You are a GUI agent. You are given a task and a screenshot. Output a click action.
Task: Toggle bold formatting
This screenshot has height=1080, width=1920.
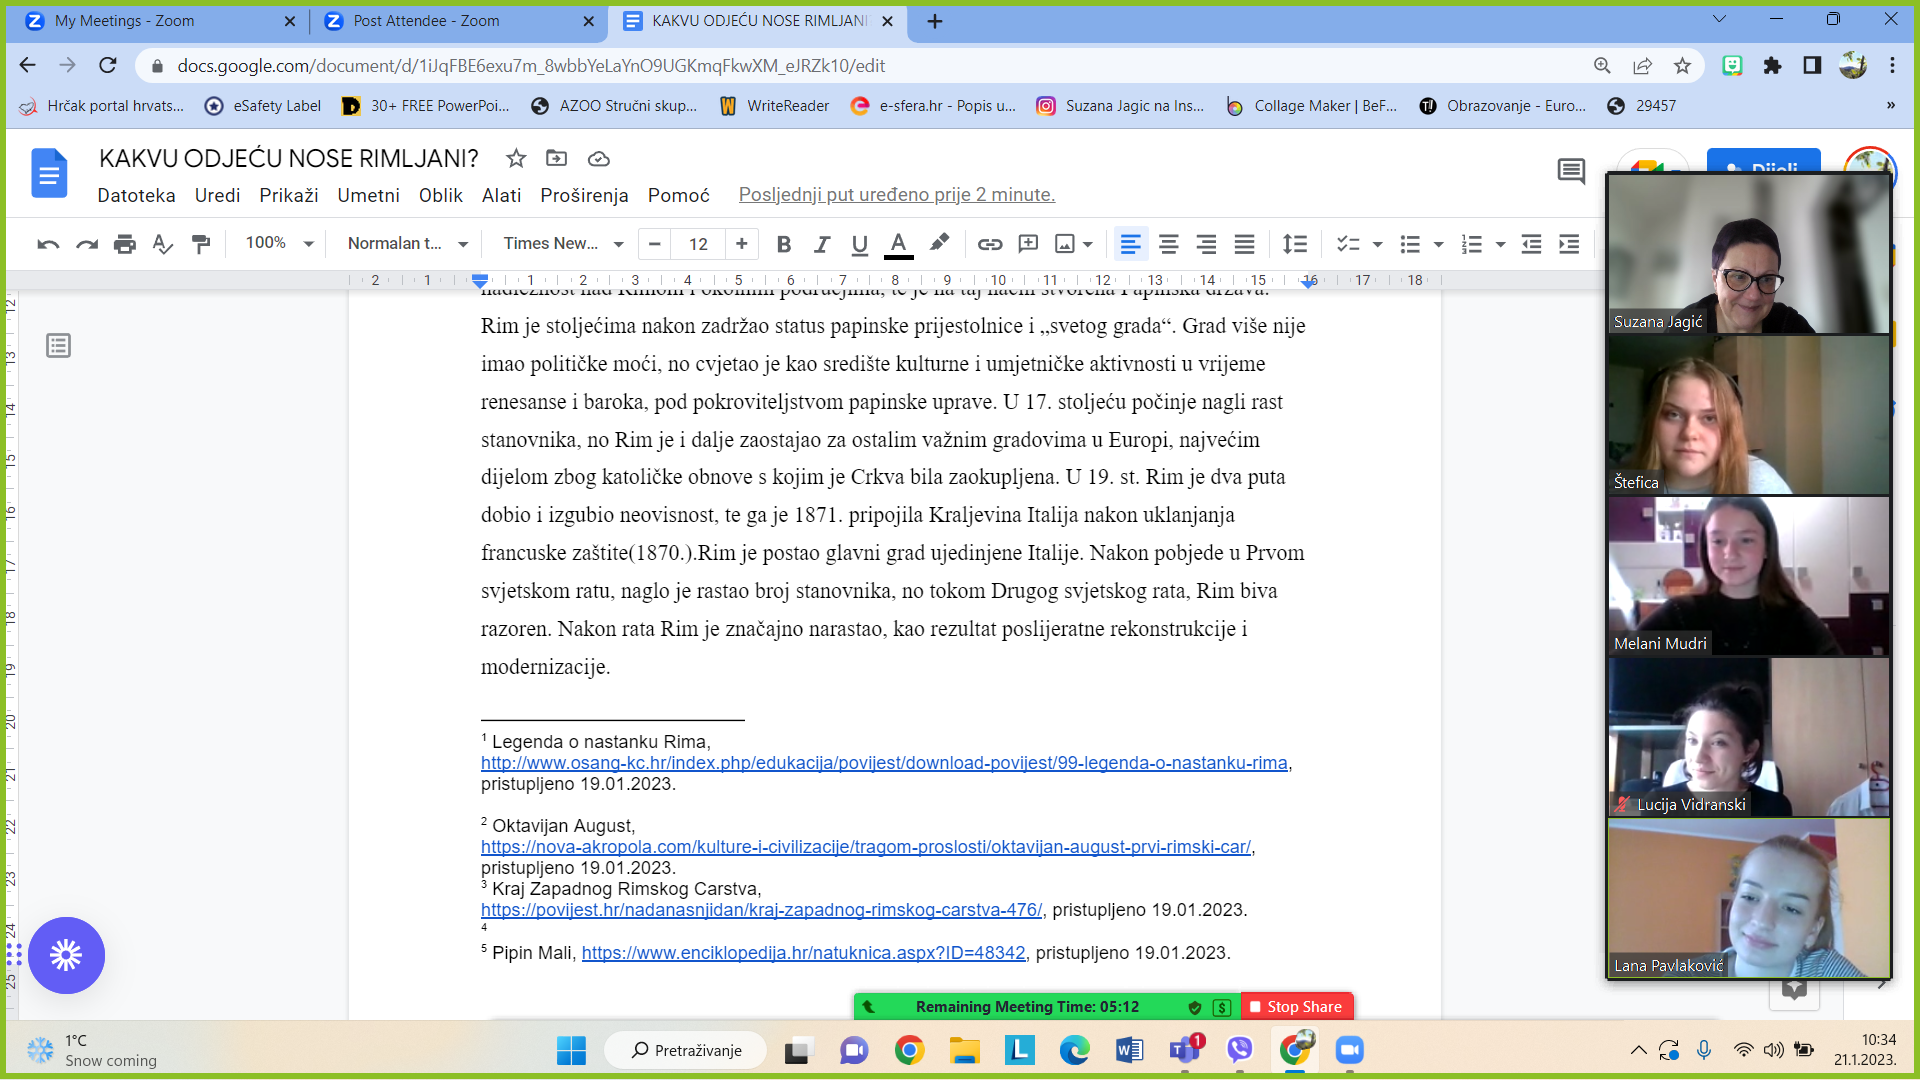(x=783, y=244)
